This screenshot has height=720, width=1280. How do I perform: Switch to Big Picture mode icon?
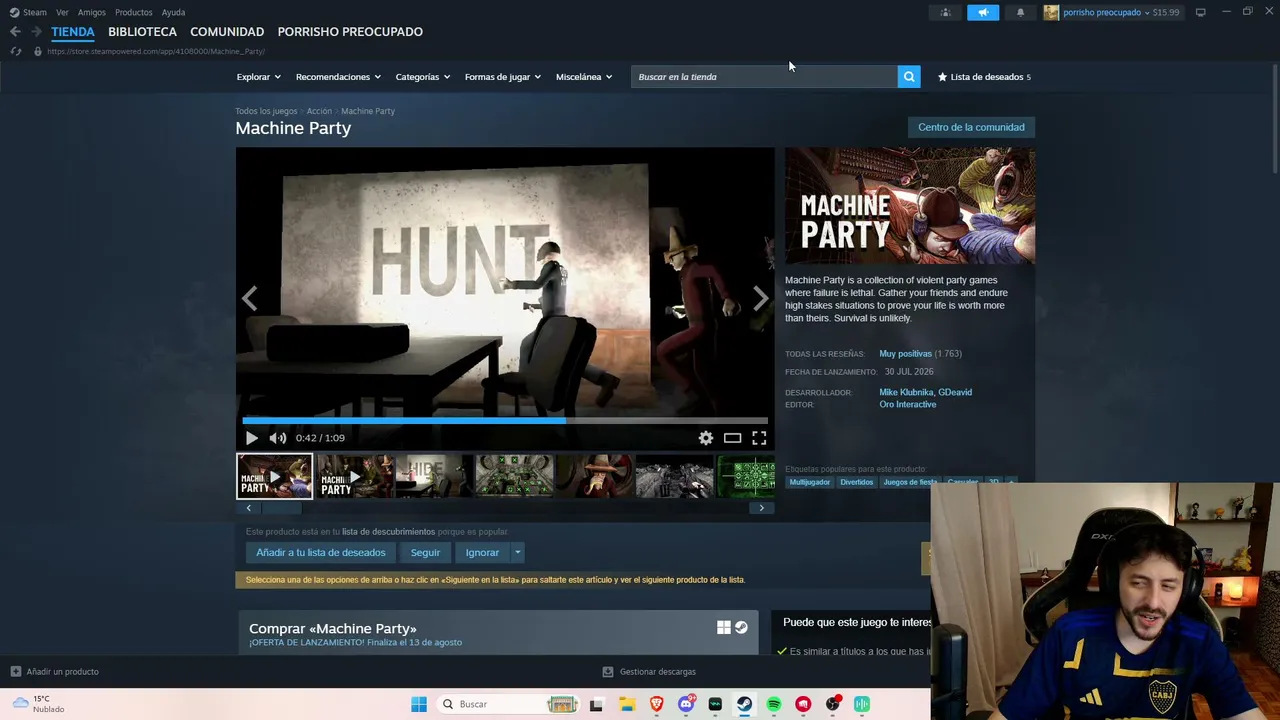pyautogui.click(x=1200, y=12)
